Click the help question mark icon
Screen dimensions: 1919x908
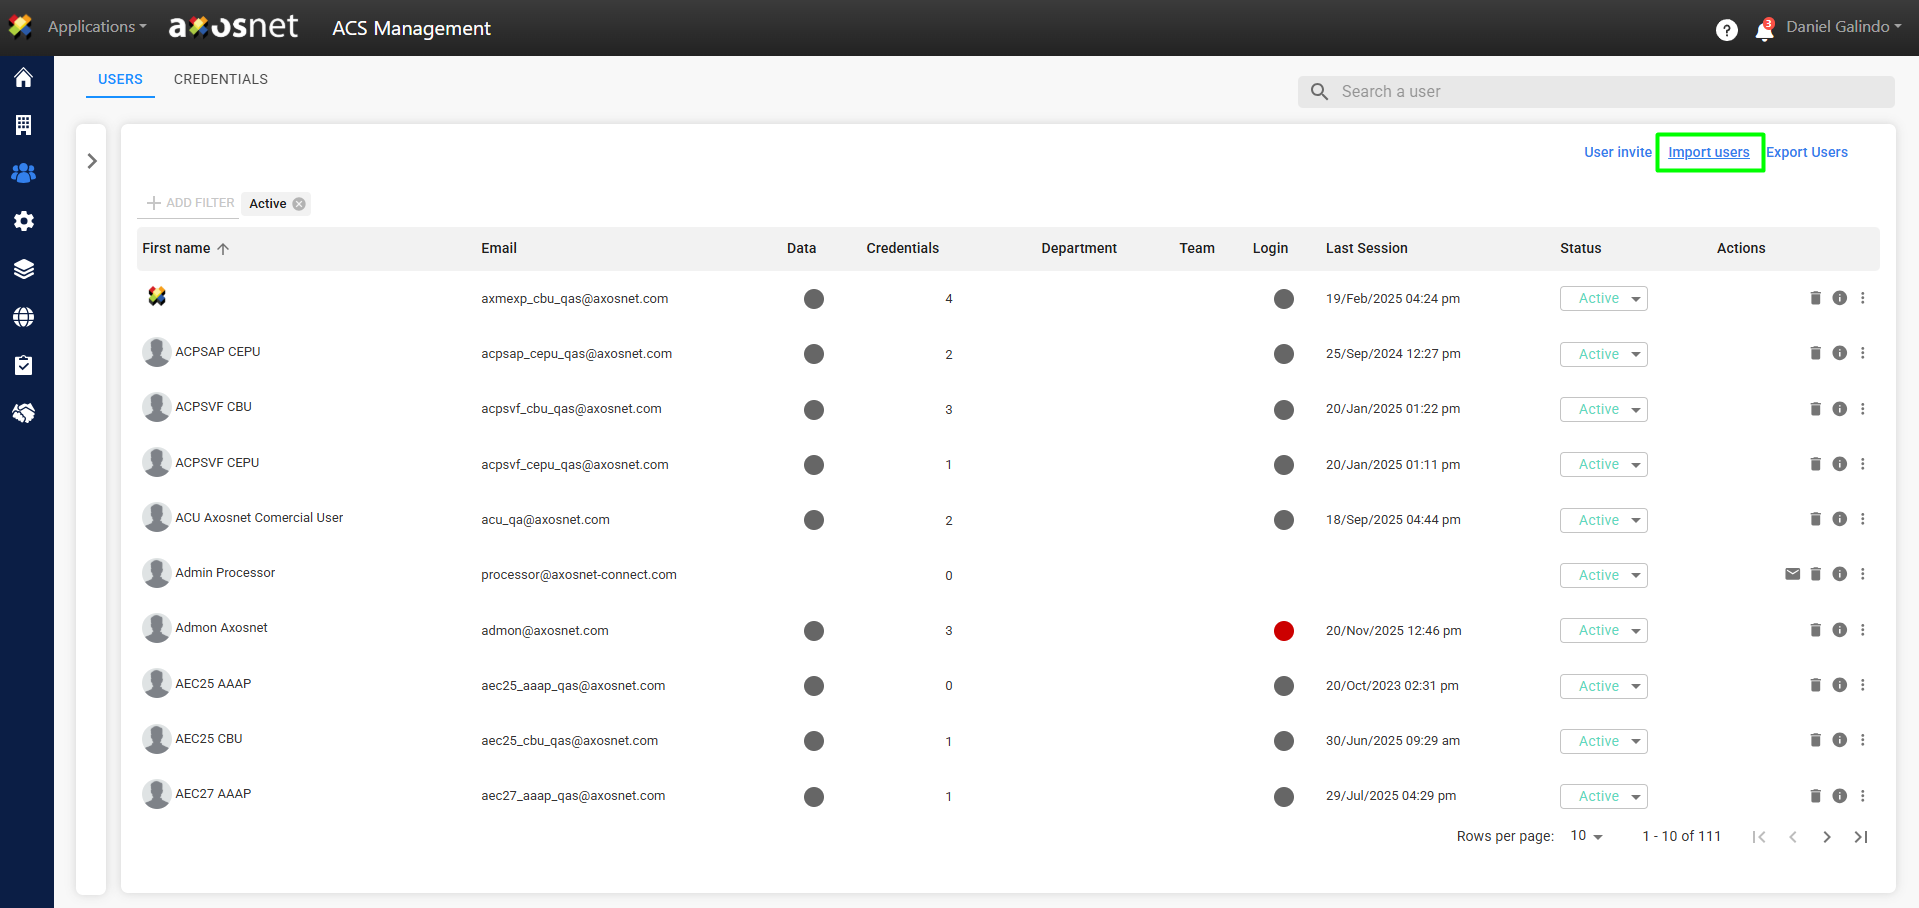click(x=1726, y=30)
